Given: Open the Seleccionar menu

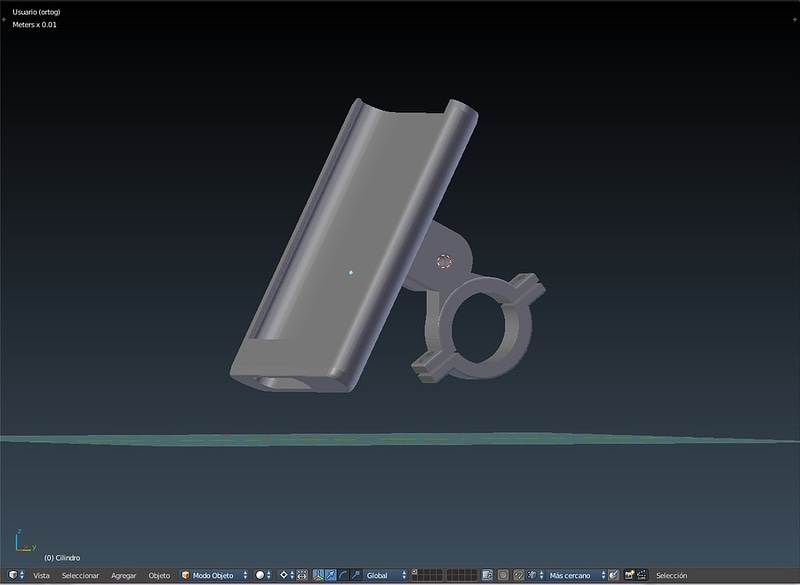Looking at the screenshot, I should (80, 575).
